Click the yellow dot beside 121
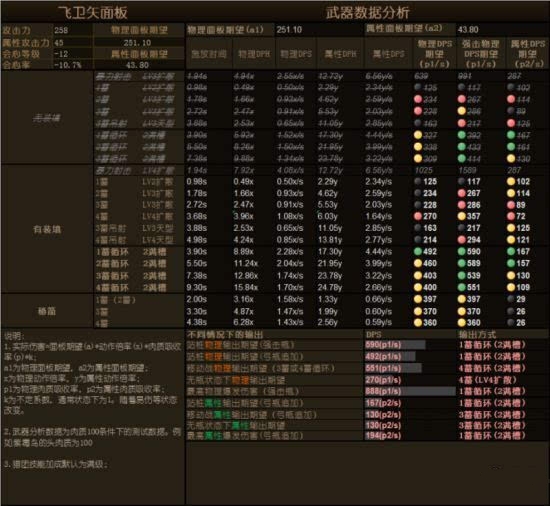Viewport: 550px width, 506px height. click(511, 240)
